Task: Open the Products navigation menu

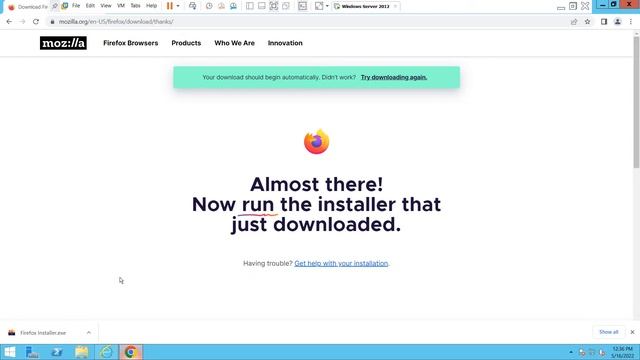Action: click(x=186, y=43)
